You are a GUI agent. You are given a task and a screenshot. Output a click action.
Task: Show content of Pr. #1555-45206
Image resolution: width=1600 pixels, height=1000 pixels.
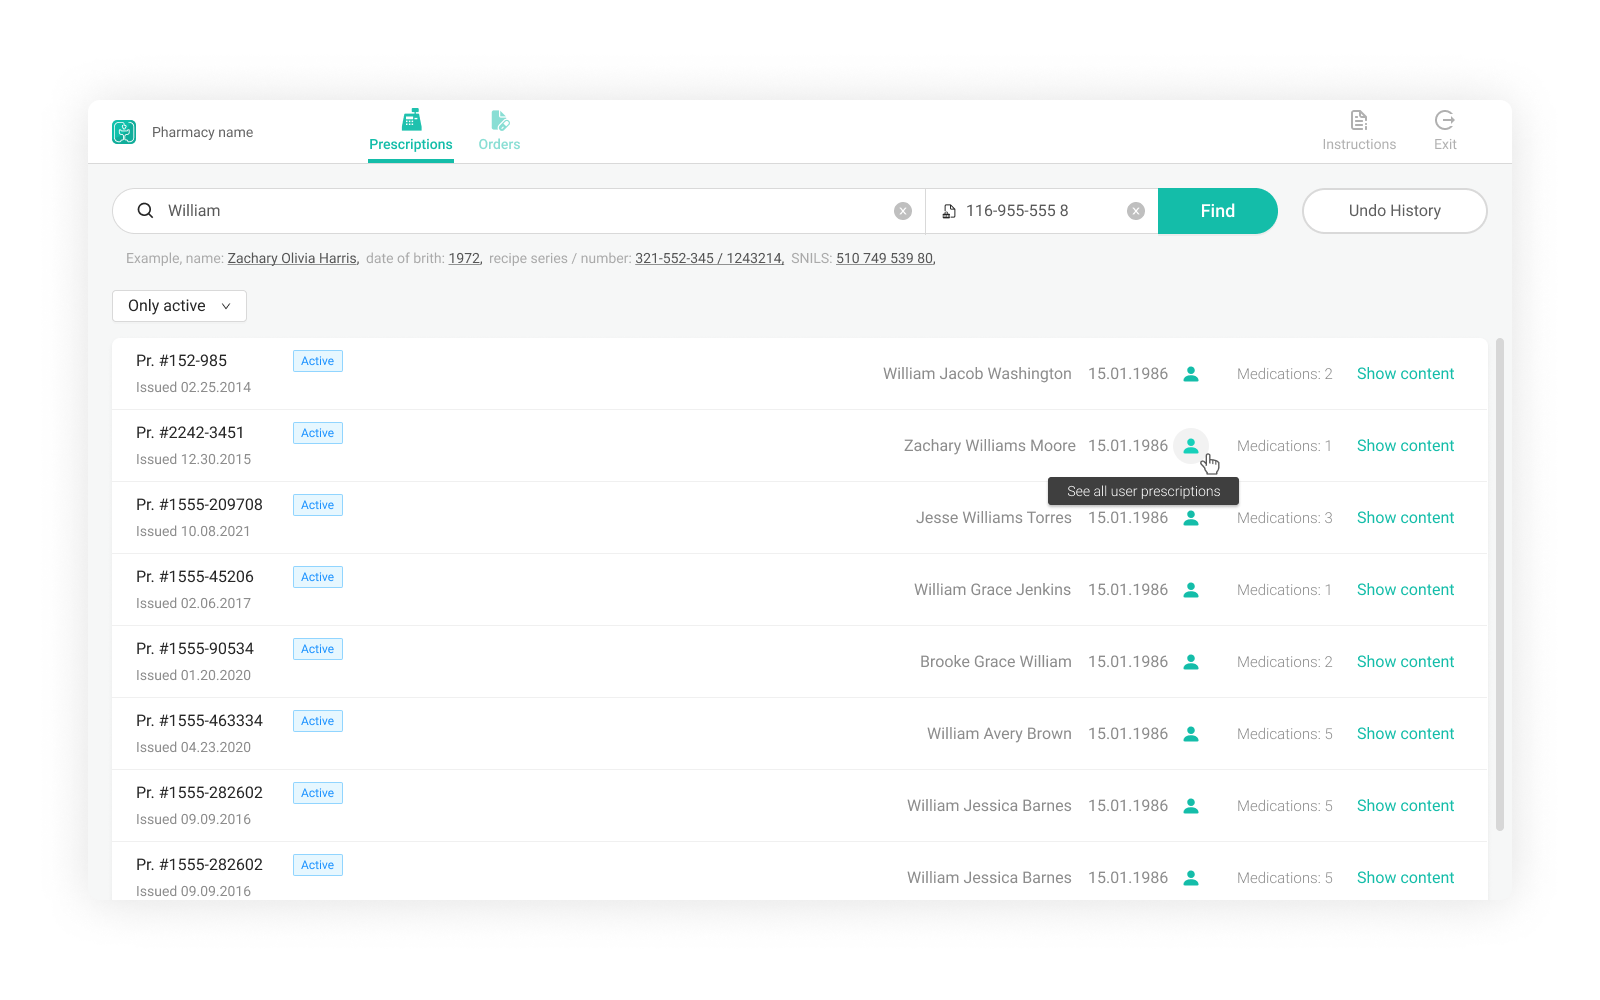click(x=1405, y=590)
